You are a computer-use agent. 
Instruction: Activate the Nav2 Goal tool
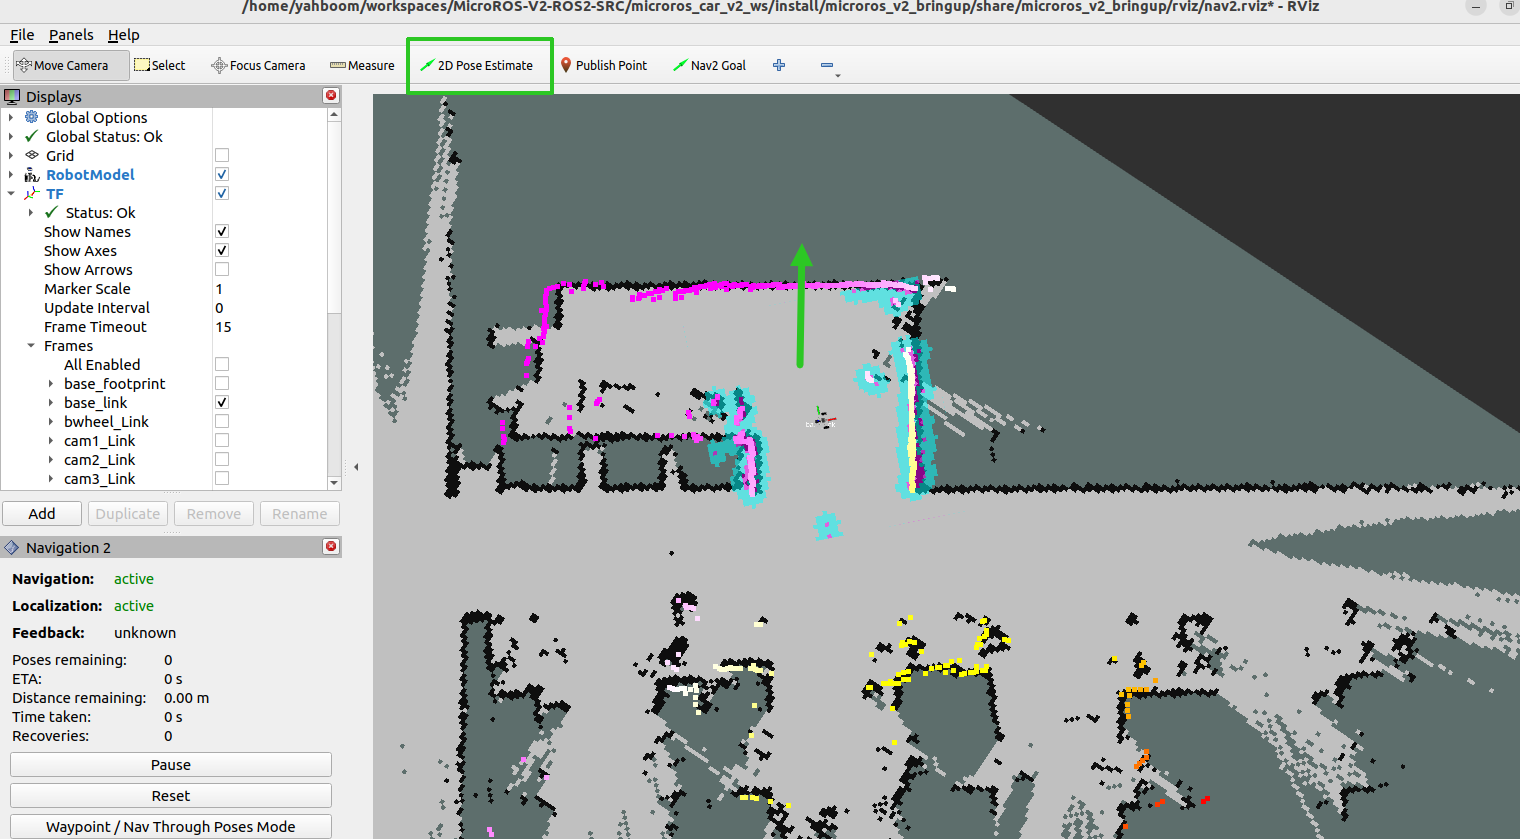coord(710,65)
